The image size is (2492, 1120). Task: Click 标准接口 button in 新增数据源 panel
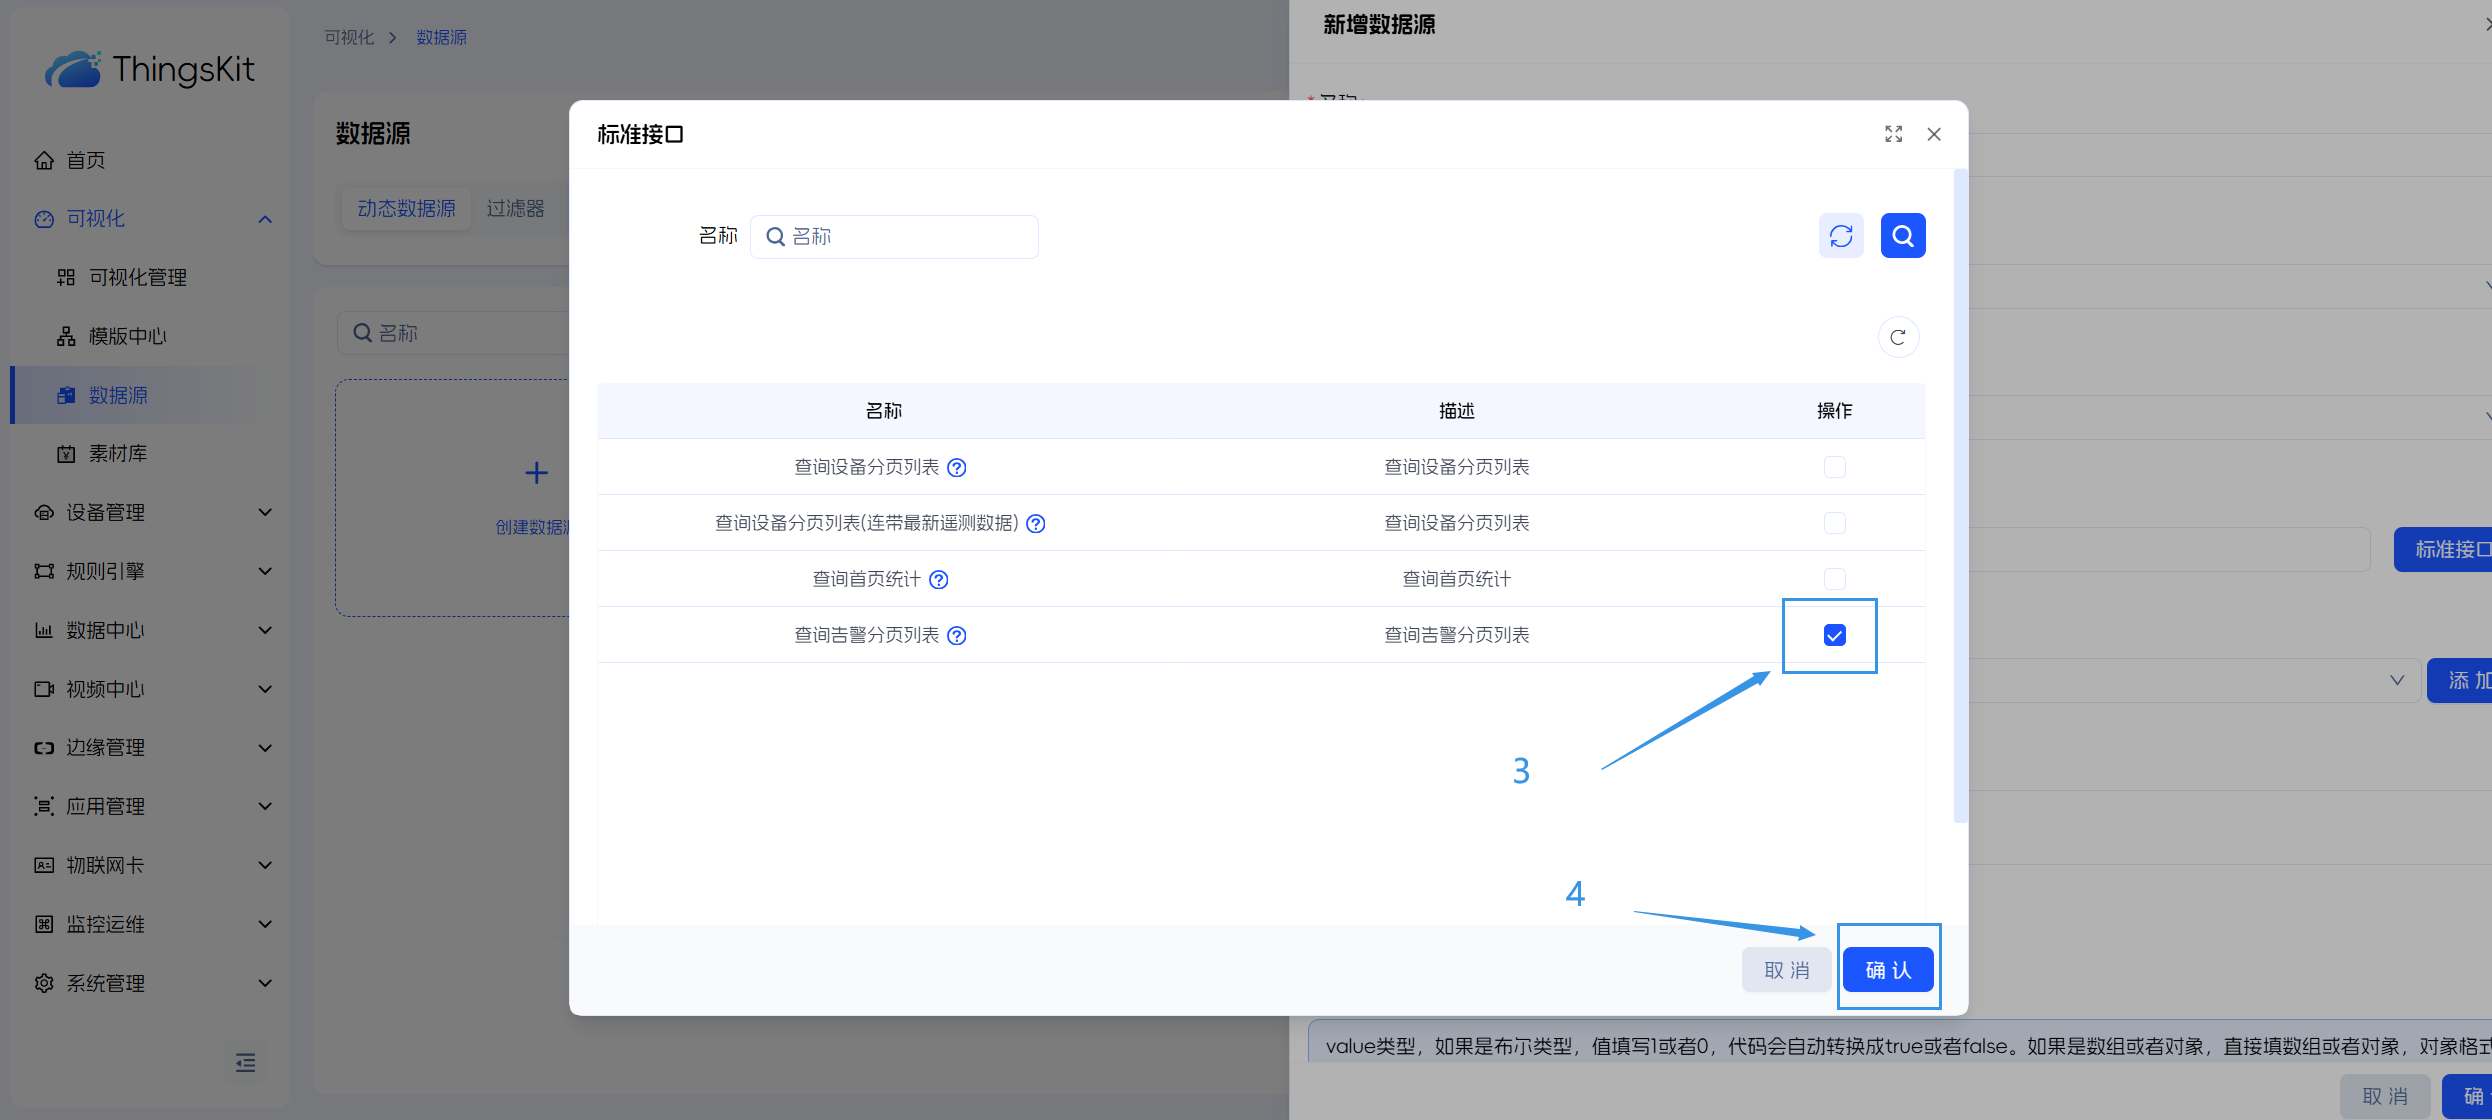pos(2443,550)
